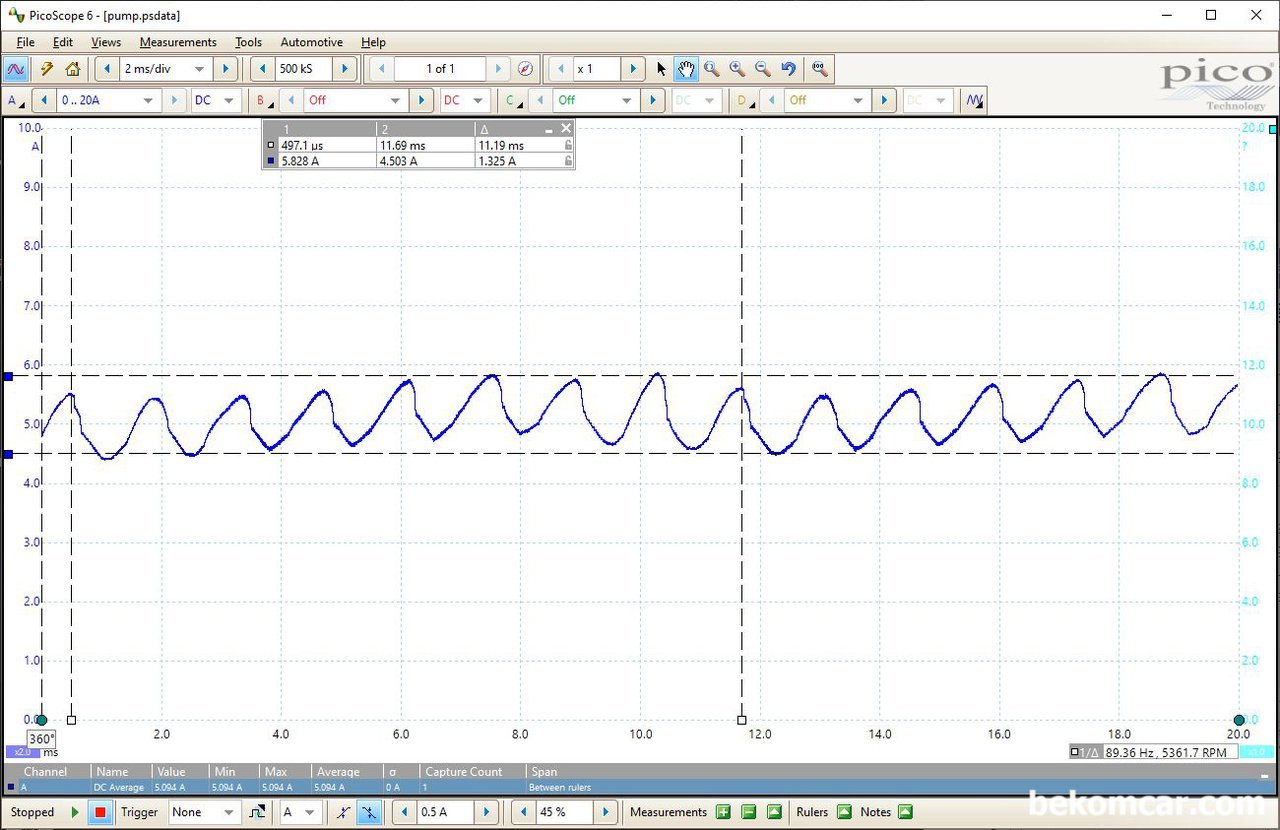Open the Views menu
The height and width of the screenshot is (830, 1280).
click(106, 42)
